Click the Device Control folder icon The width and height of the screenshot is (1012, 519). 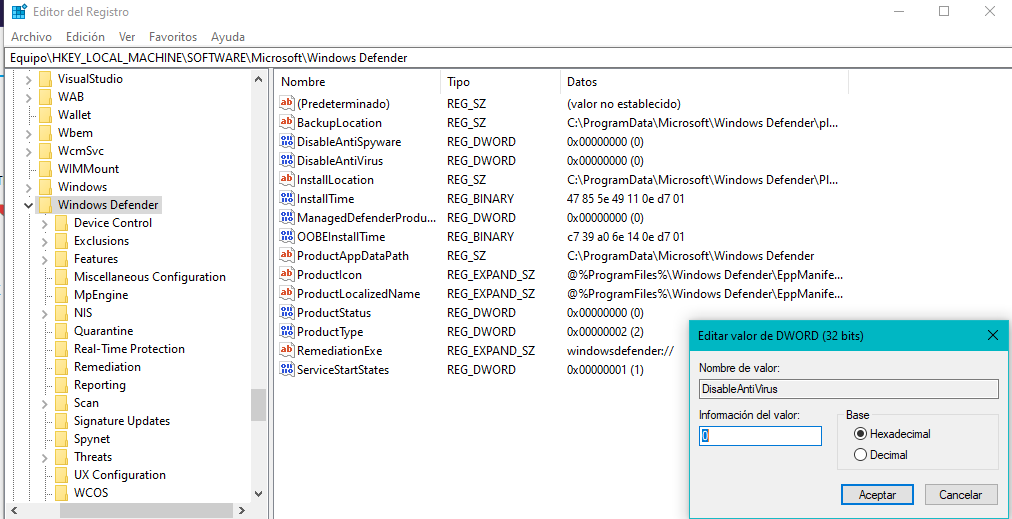tap(61, 223)
